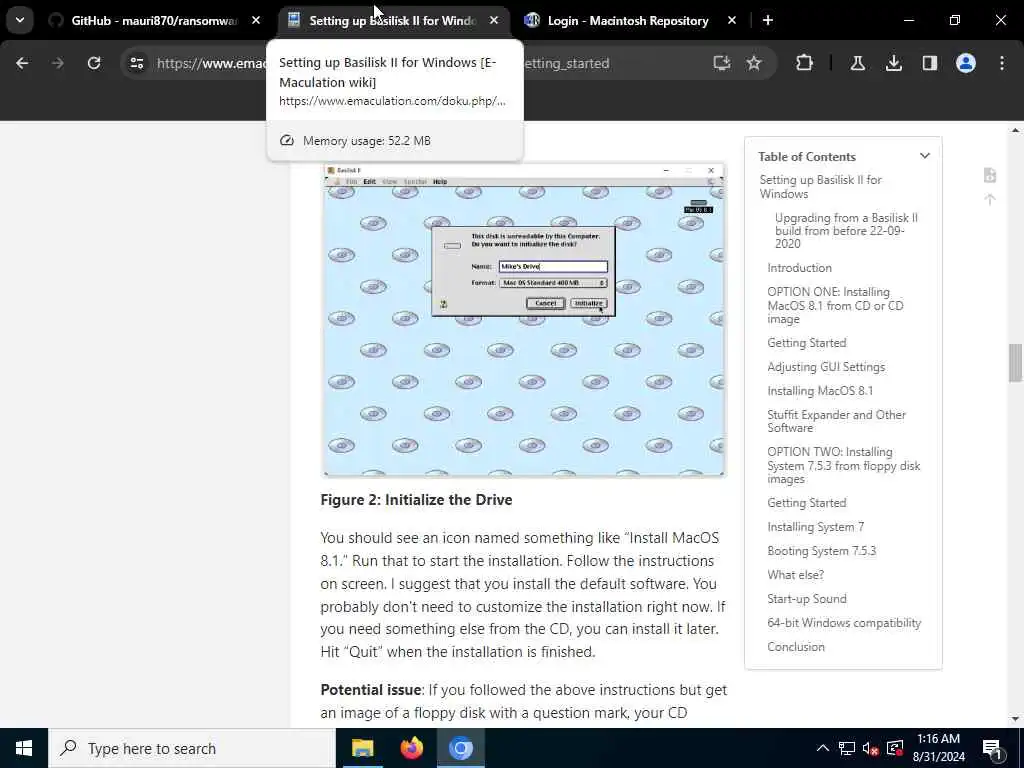This screenshot has width=1024, height=768.
Task: Go back to the previous page
Action: pos(22,63)
